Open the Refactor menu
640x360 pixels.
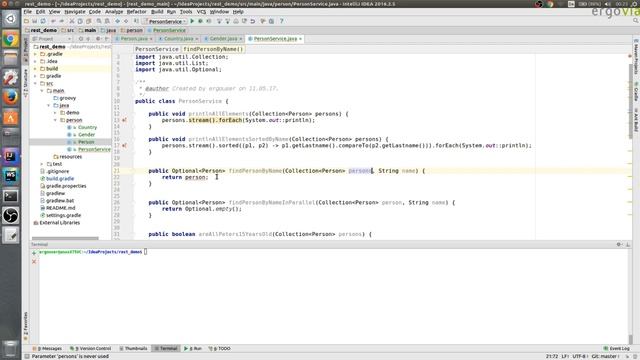136,12
